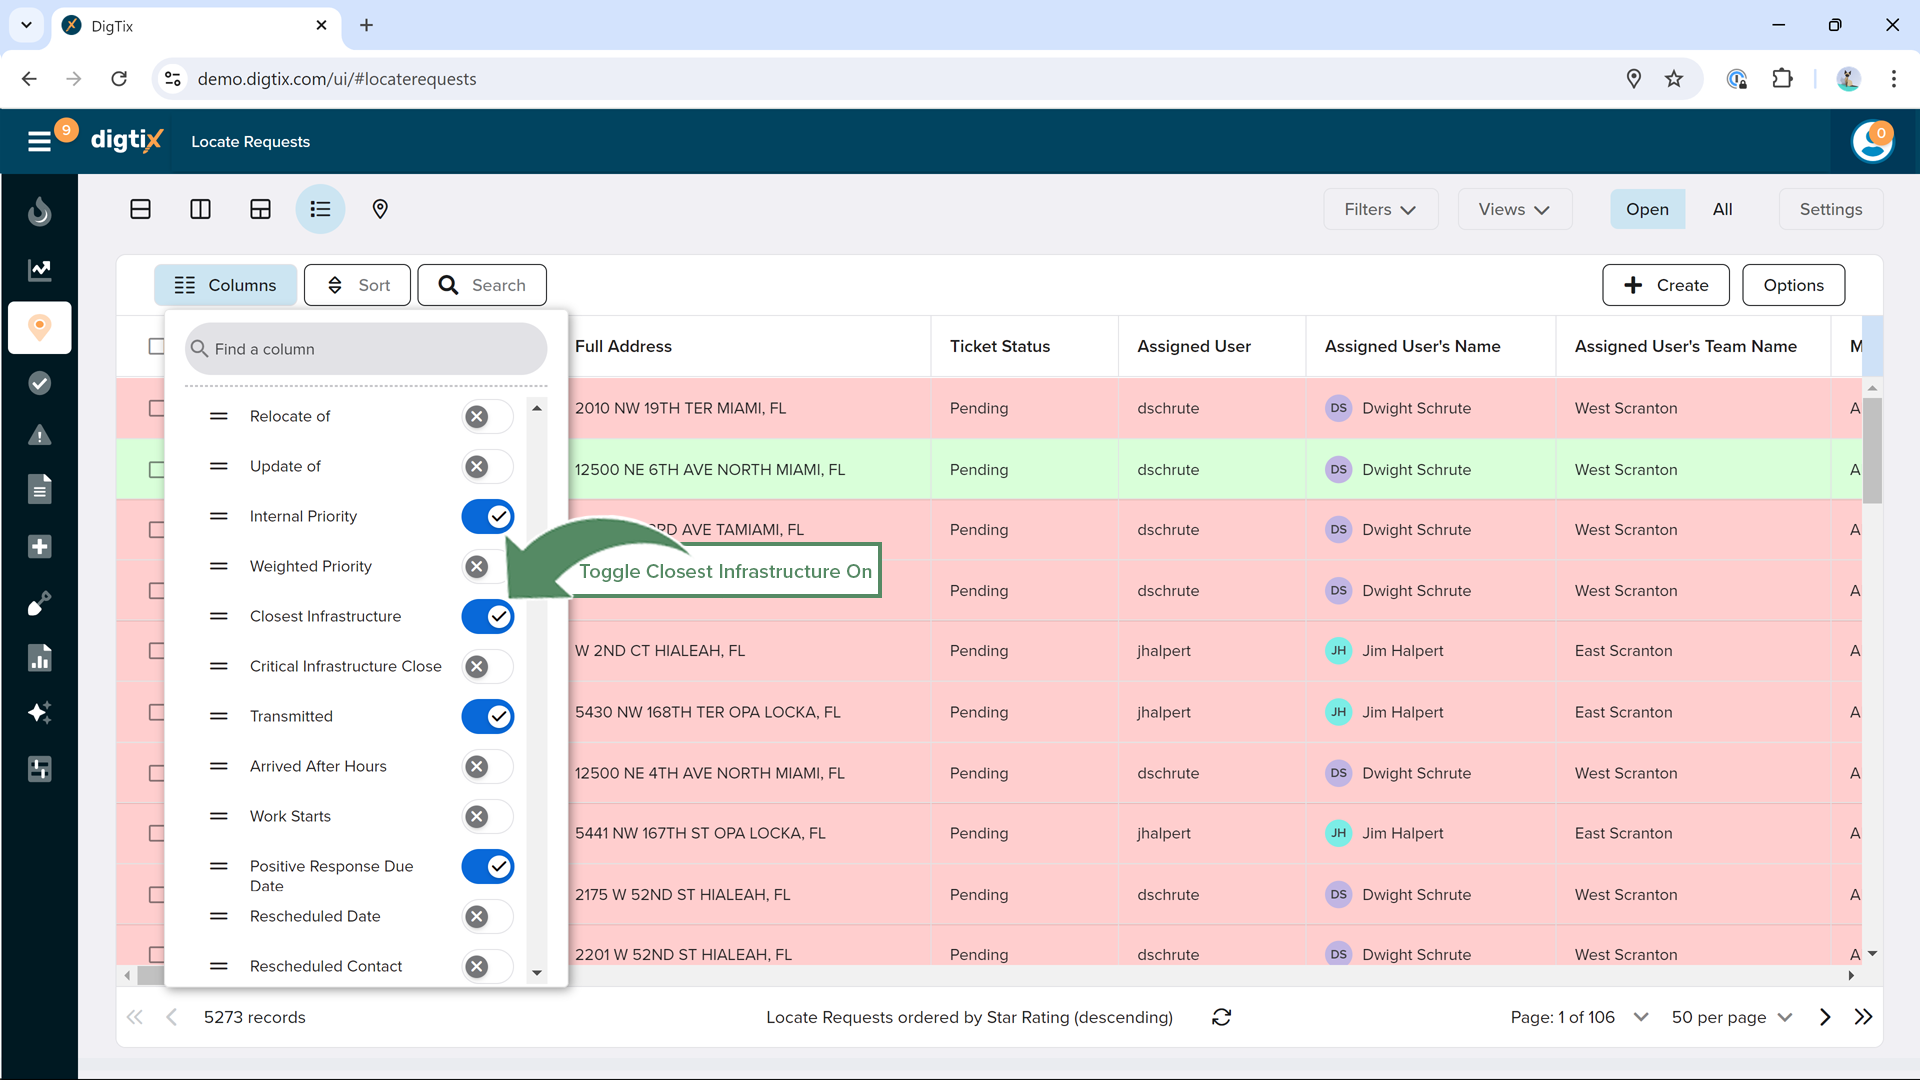1920x1080 pixels.
Task: Switch to the All tab
Action: point(1722,209)
